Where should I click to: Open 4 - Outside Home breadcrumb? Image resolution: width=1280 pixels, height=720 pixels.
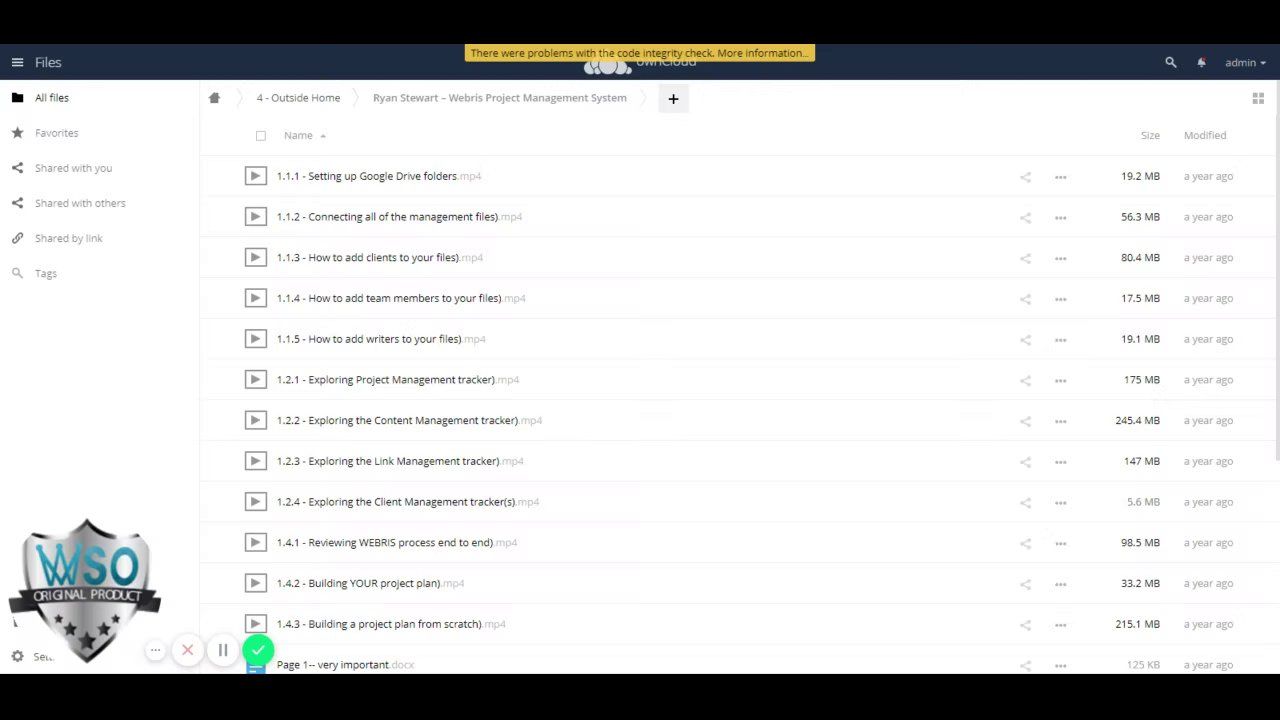(298, 98)
